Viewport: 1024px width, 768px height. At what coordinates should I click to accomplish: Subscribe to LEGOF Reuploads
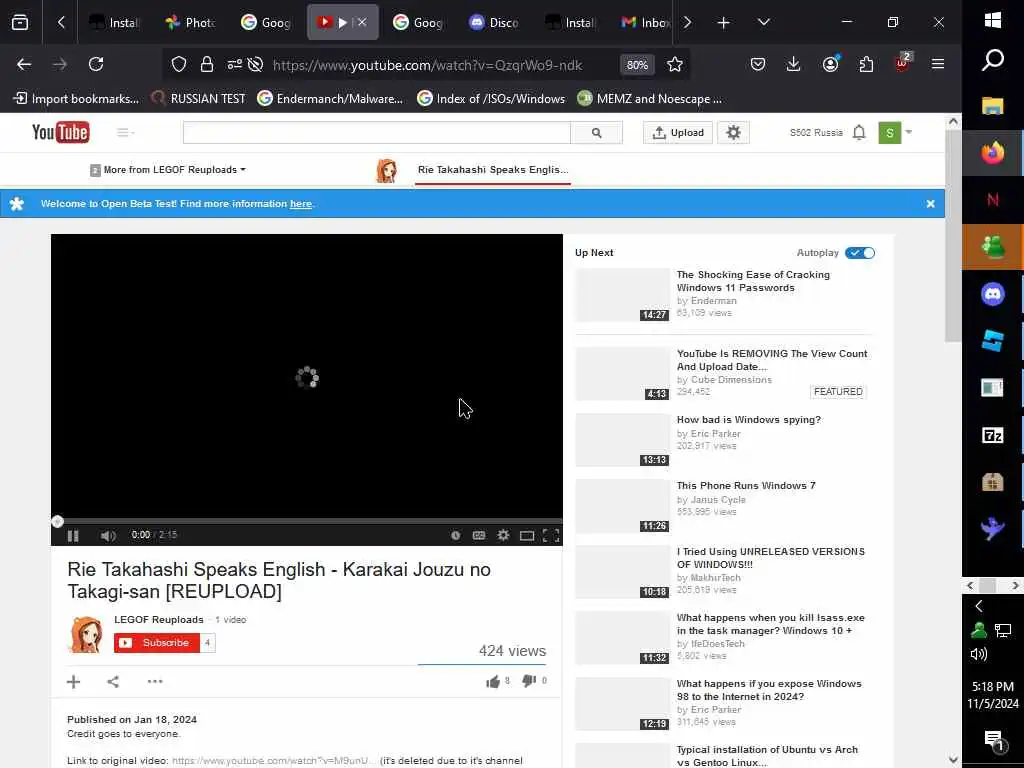pos(156,643)
